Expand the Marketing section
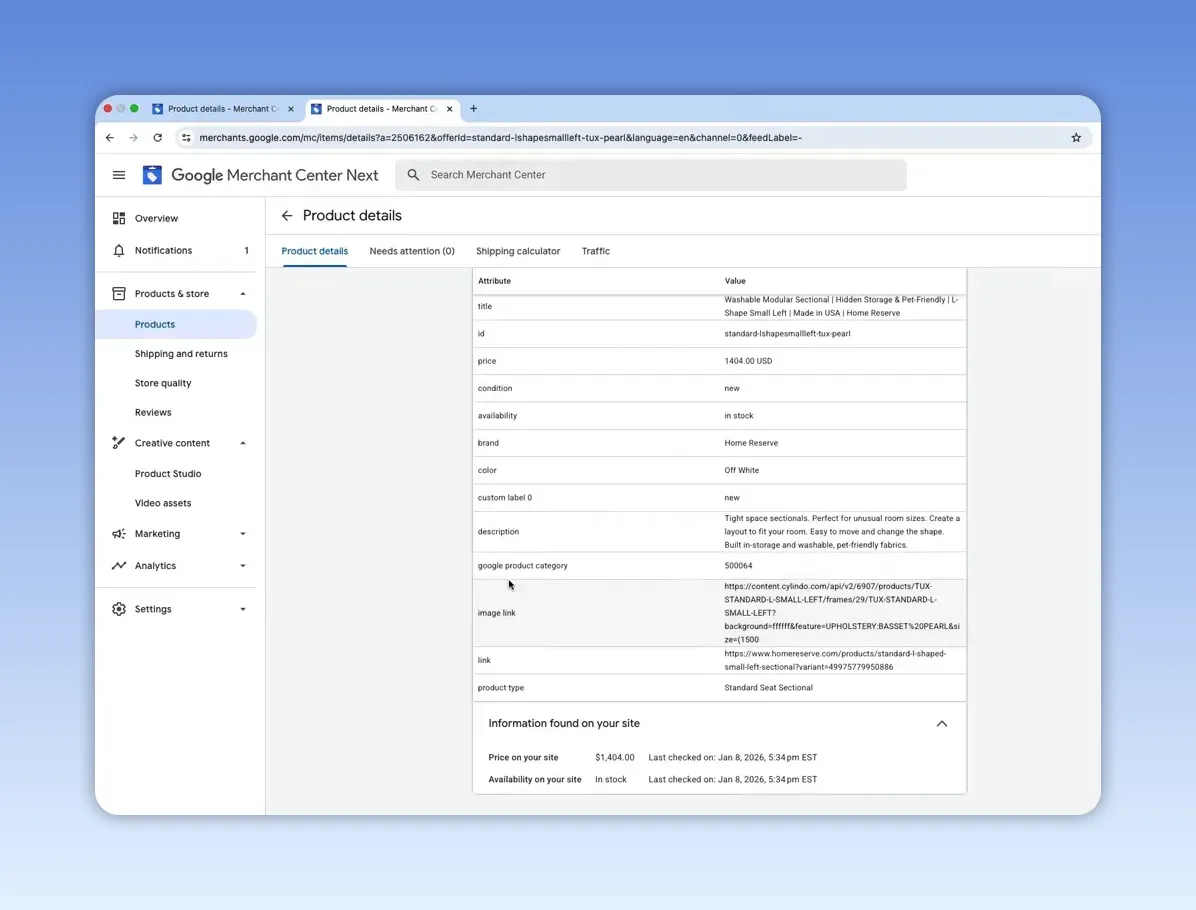This screenshot has width=1196, height=910. pos(243,534)
